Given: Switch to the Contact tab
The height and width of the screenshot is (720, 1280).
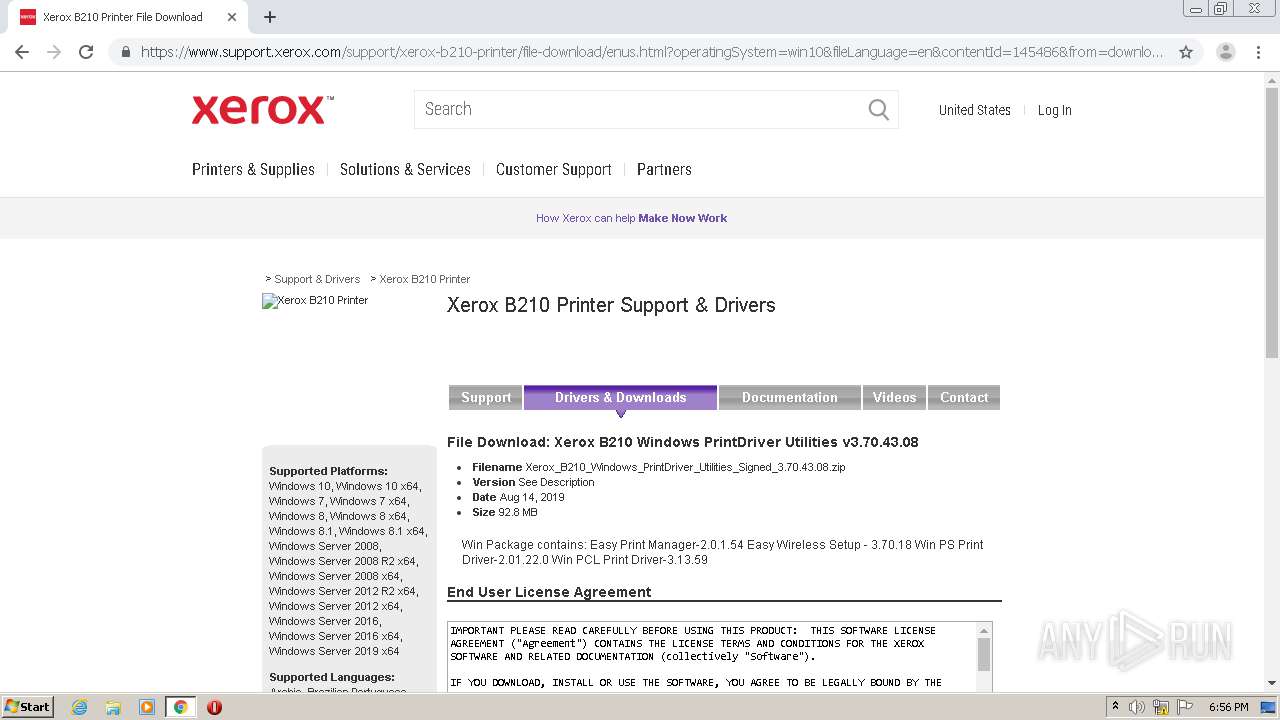Looking at the screenshot, I should 964,397.
